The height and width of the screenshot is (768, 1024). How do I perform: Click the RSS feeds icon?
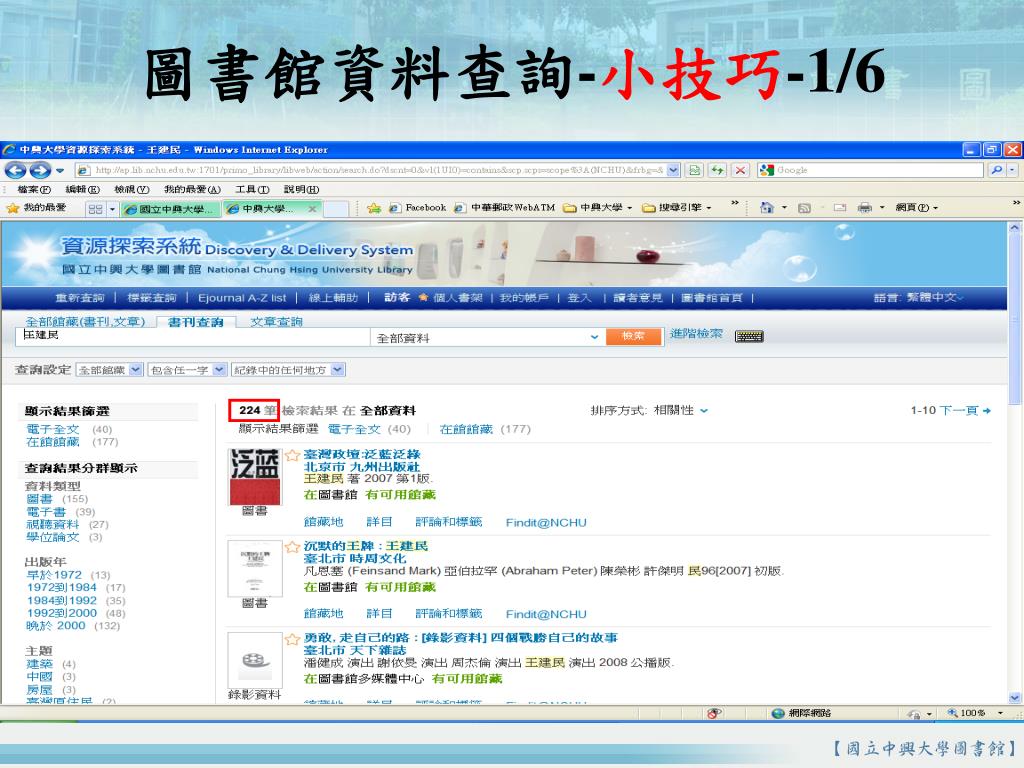tap(805, 208)
